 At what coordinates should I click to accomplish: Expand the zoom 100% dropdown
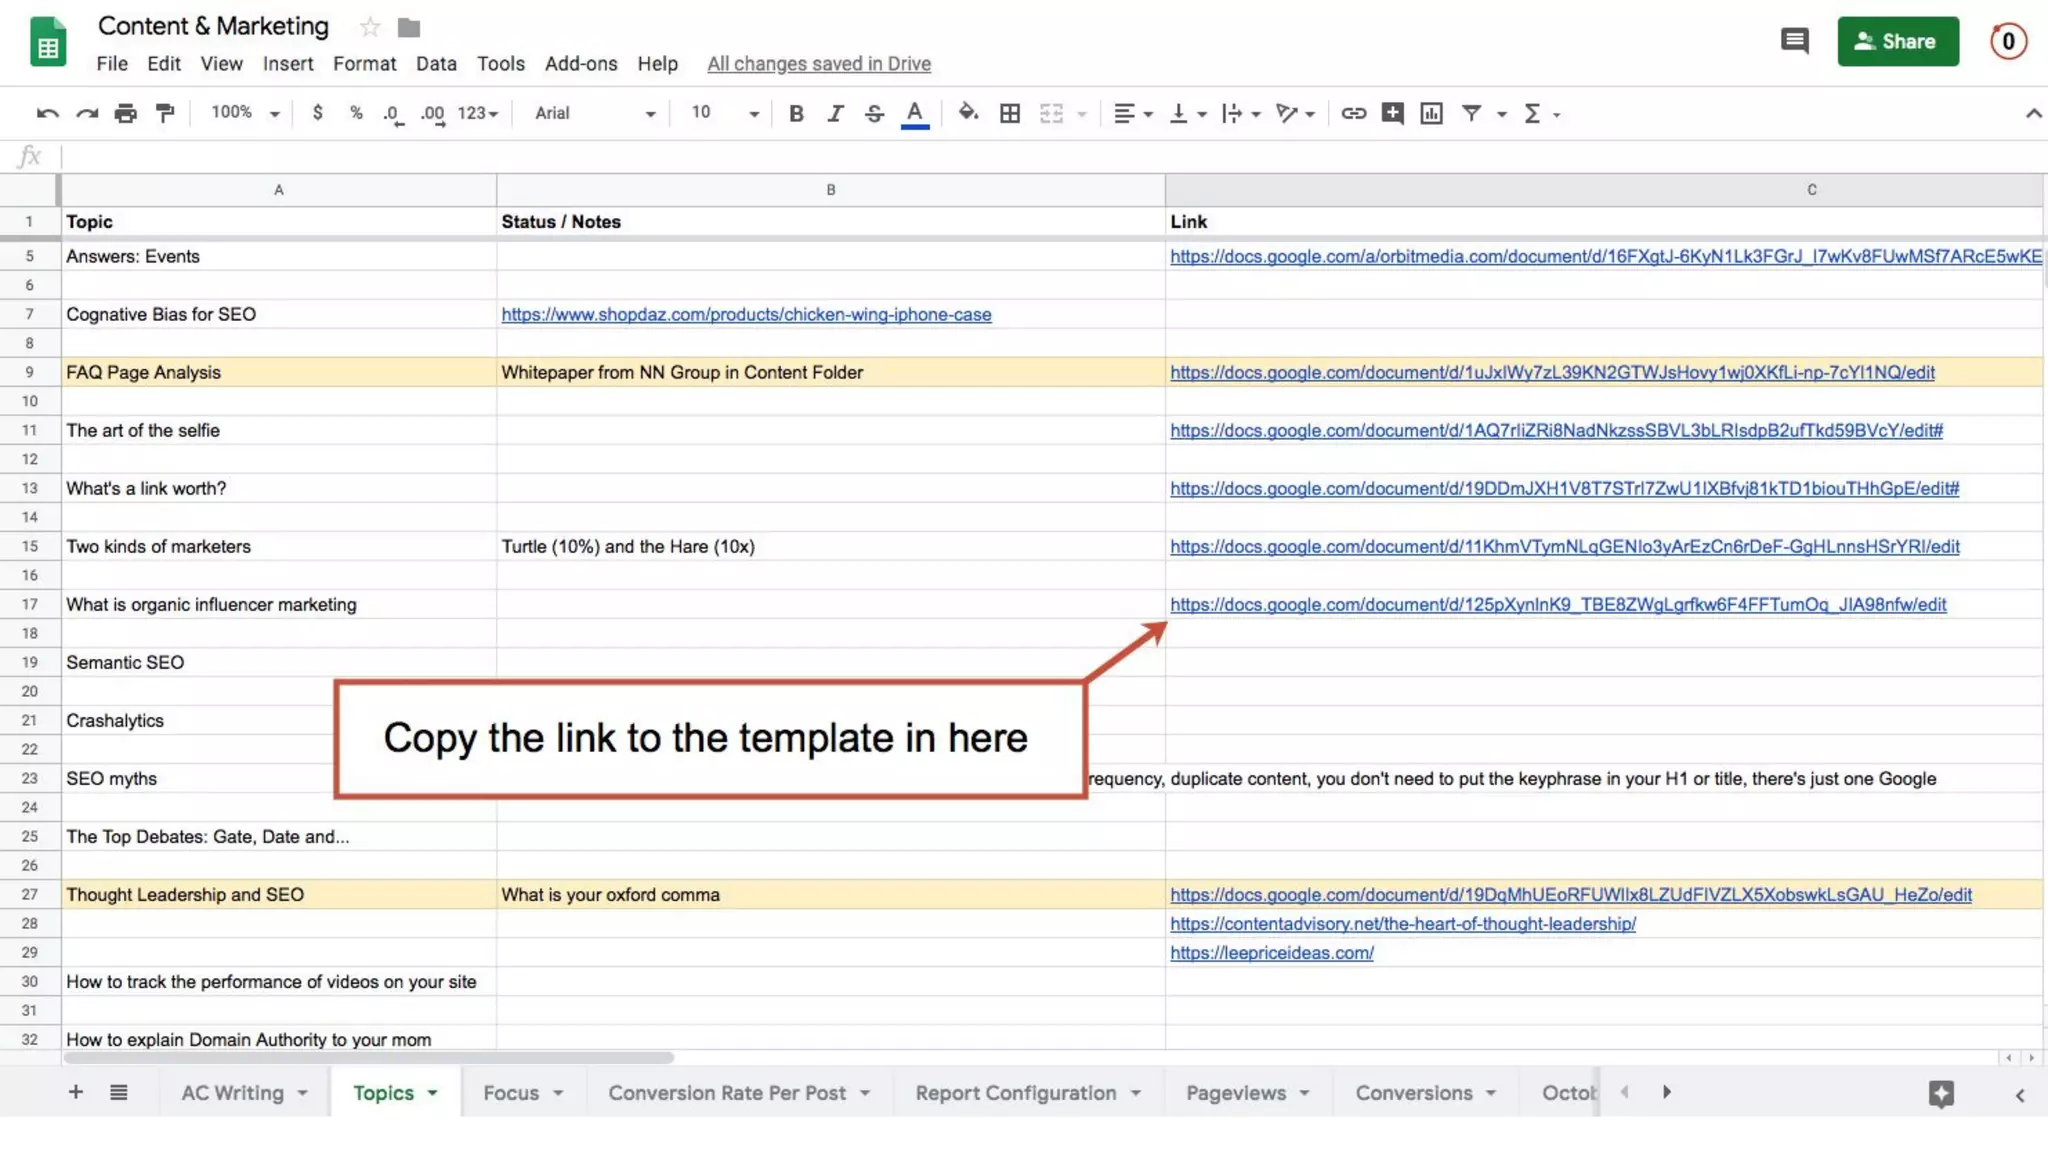tap(245, 113)
